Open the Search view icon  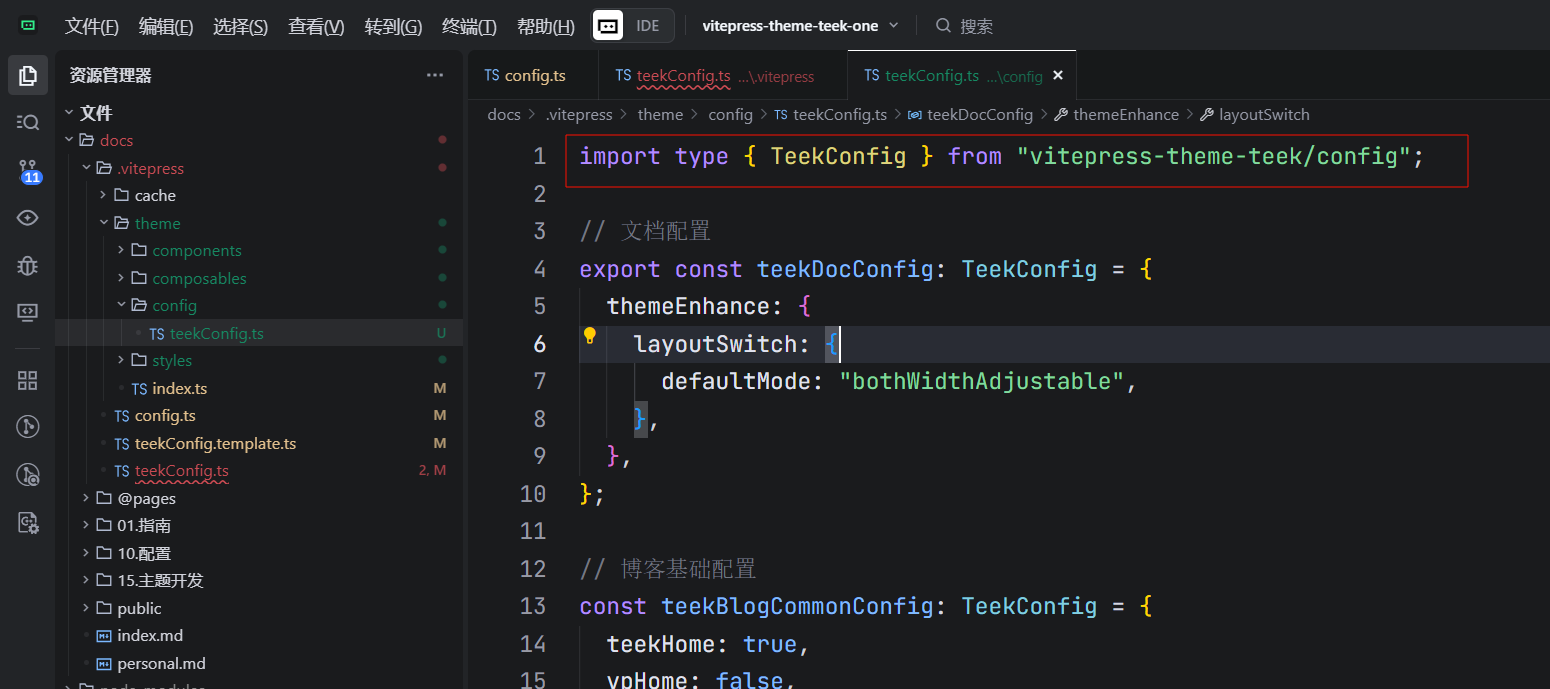click(x=28, y=122)
